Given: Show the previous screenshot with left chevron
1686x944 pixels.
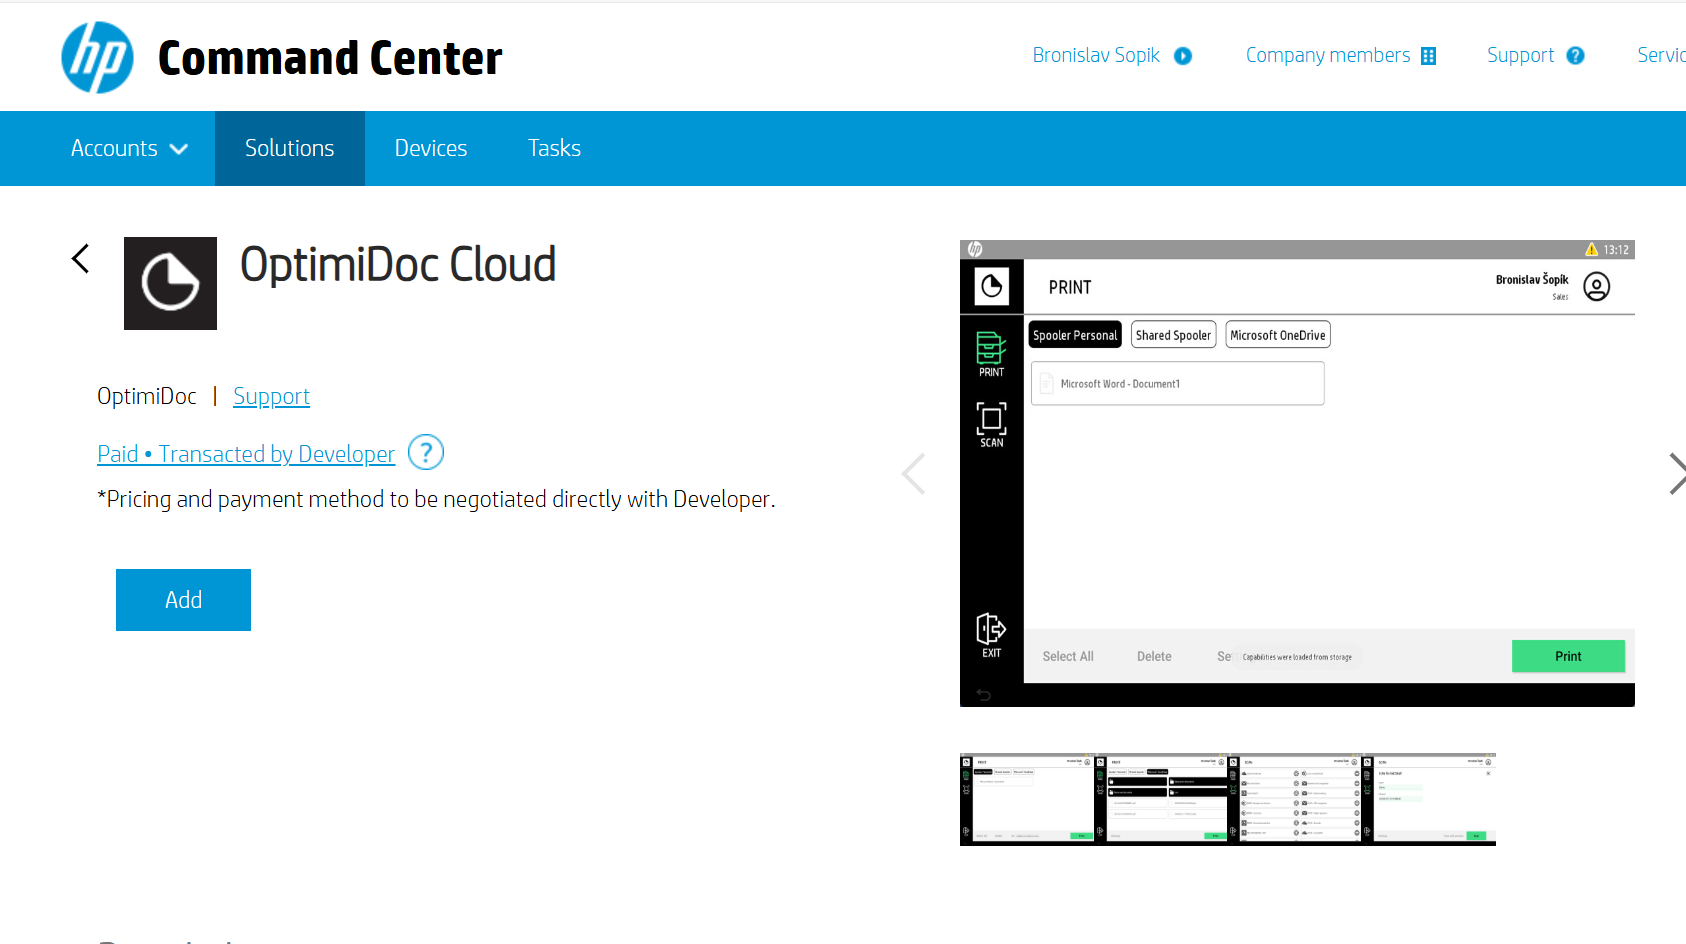Looking at the screenshot, I should coord(913,474).
